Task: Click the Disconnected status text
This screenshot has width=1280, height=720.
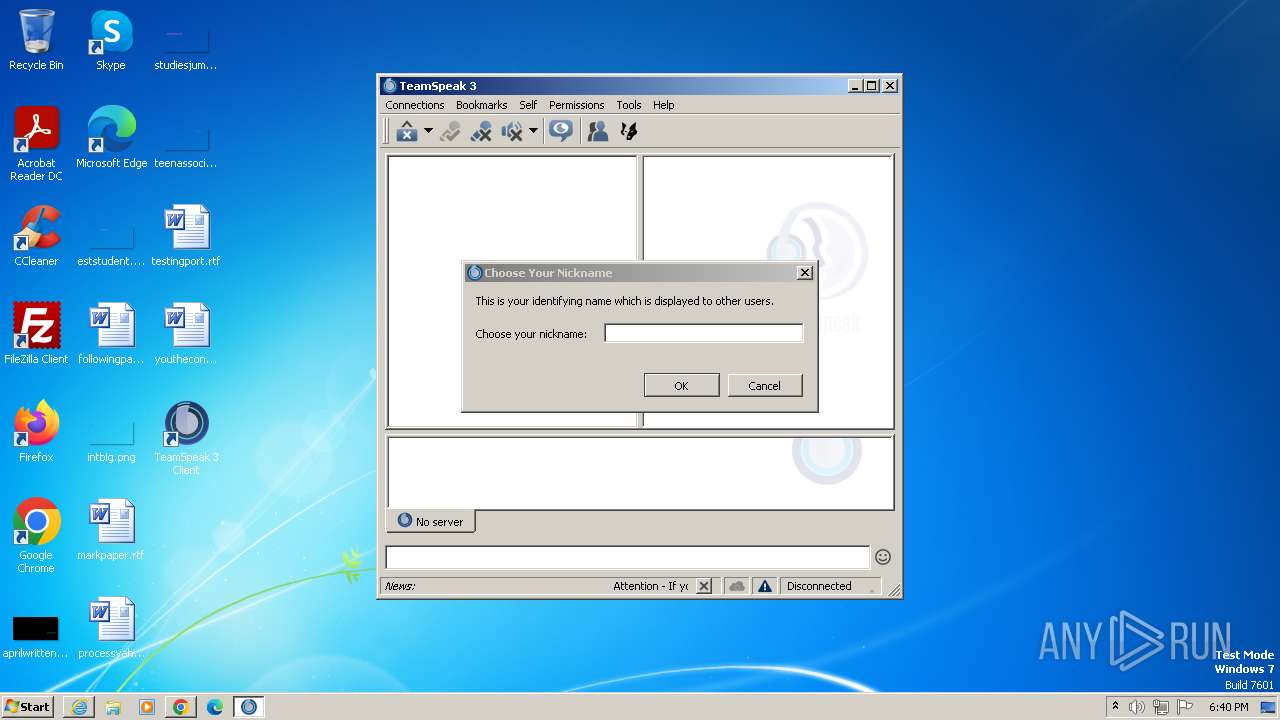Action: coord(819,586)
